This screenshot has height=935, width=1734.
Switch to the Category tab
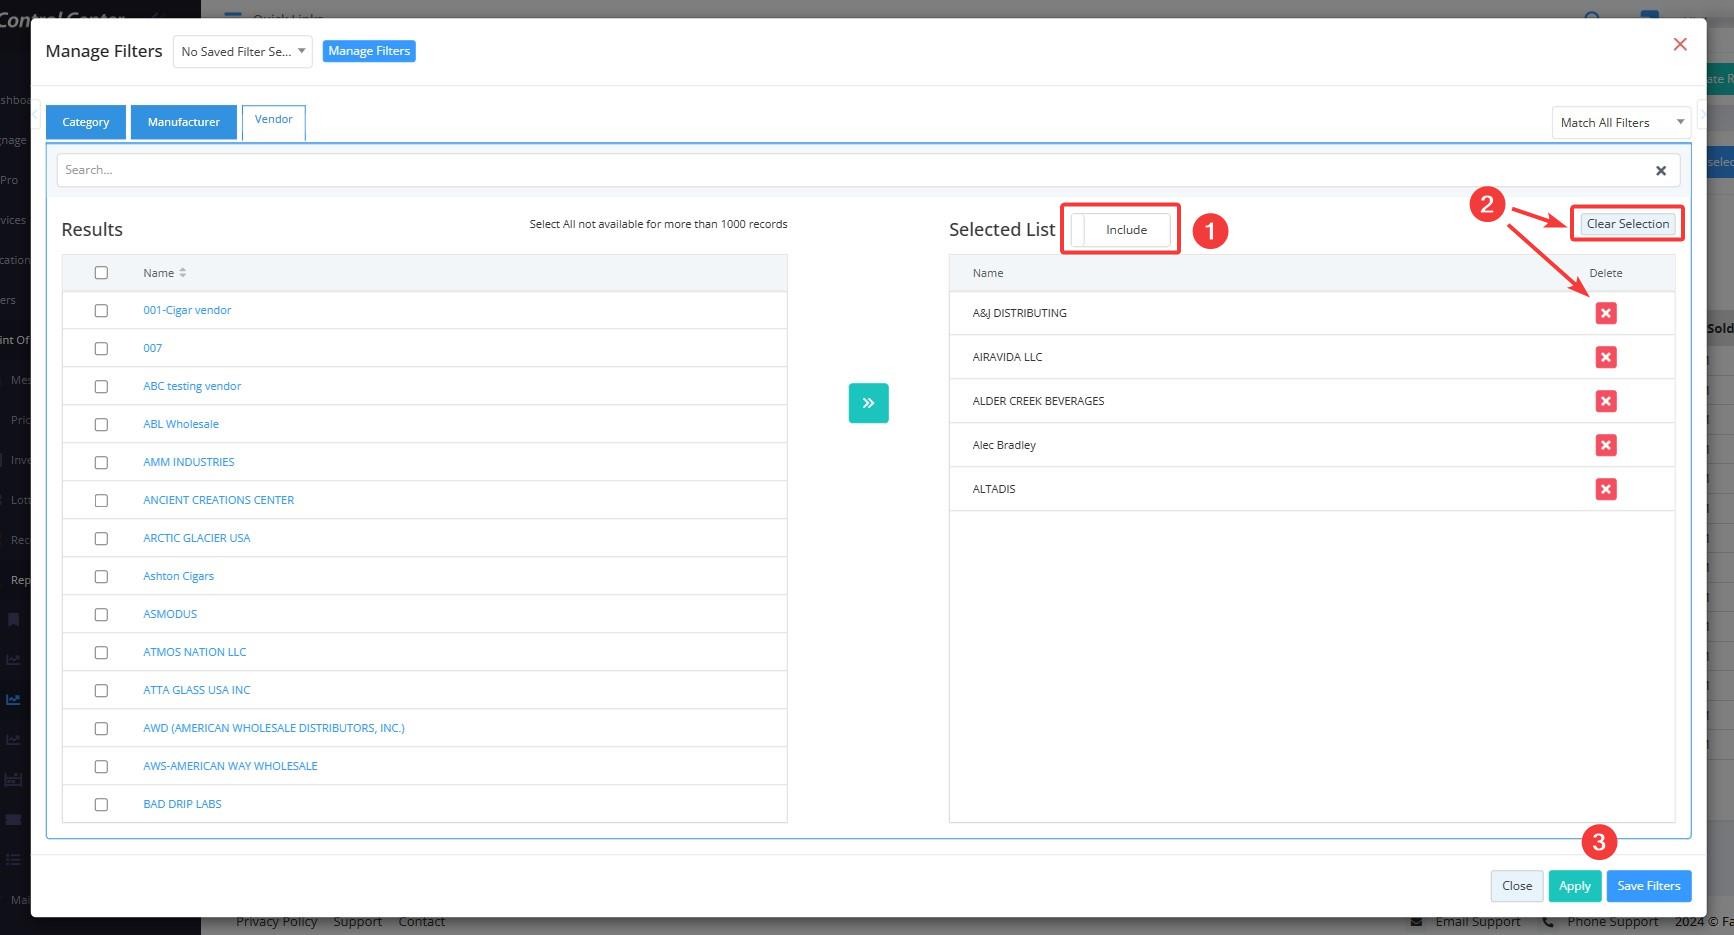[86, 122]
